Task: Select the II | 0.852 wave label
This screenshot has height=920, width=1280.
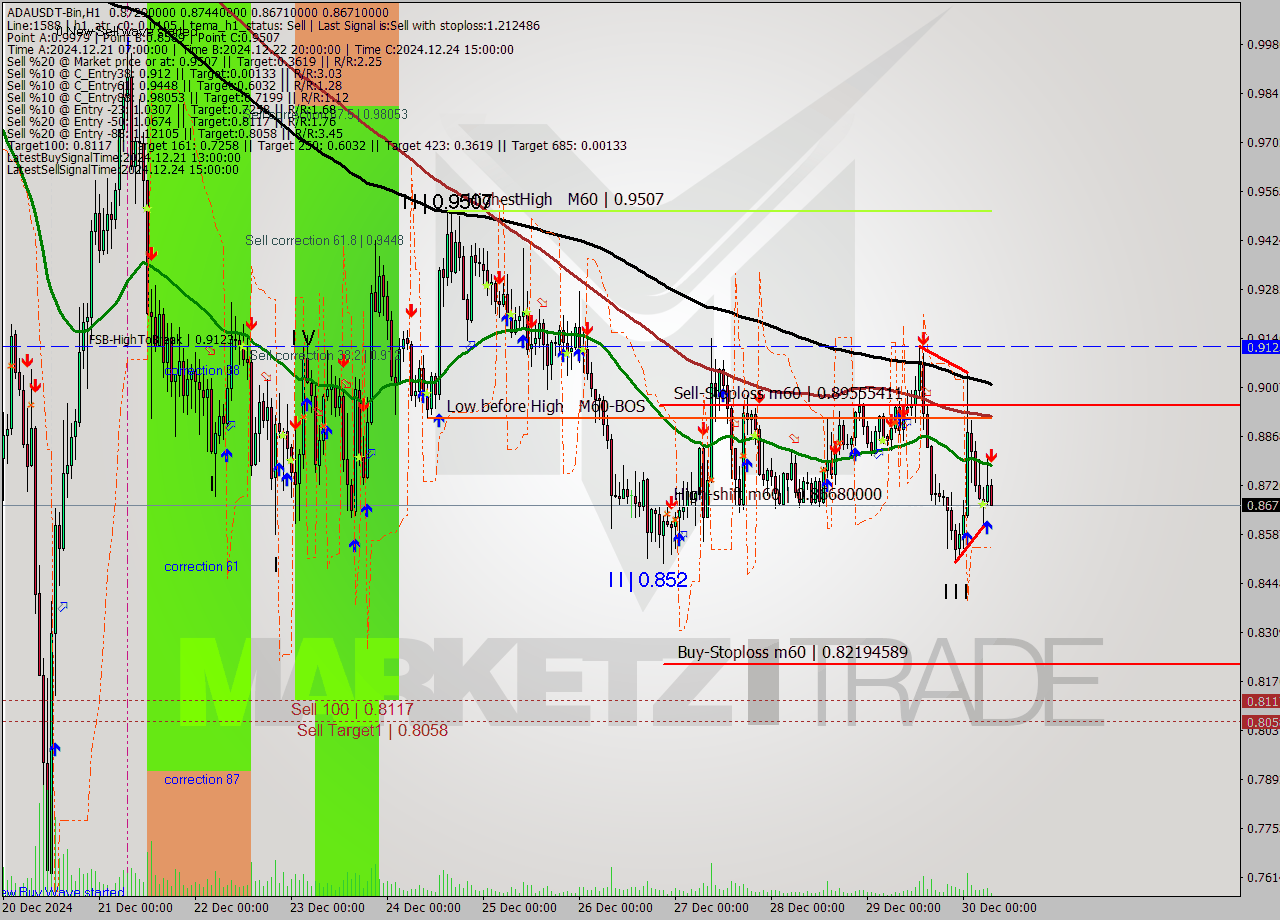Action: (648, 579)
